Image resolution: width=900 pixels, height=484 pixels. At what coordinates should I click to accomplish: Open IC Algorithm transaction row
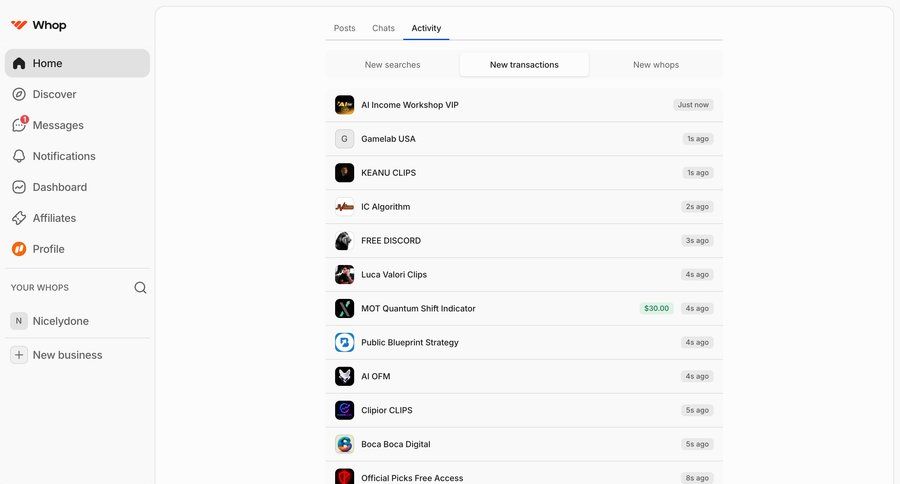[524, 207]
